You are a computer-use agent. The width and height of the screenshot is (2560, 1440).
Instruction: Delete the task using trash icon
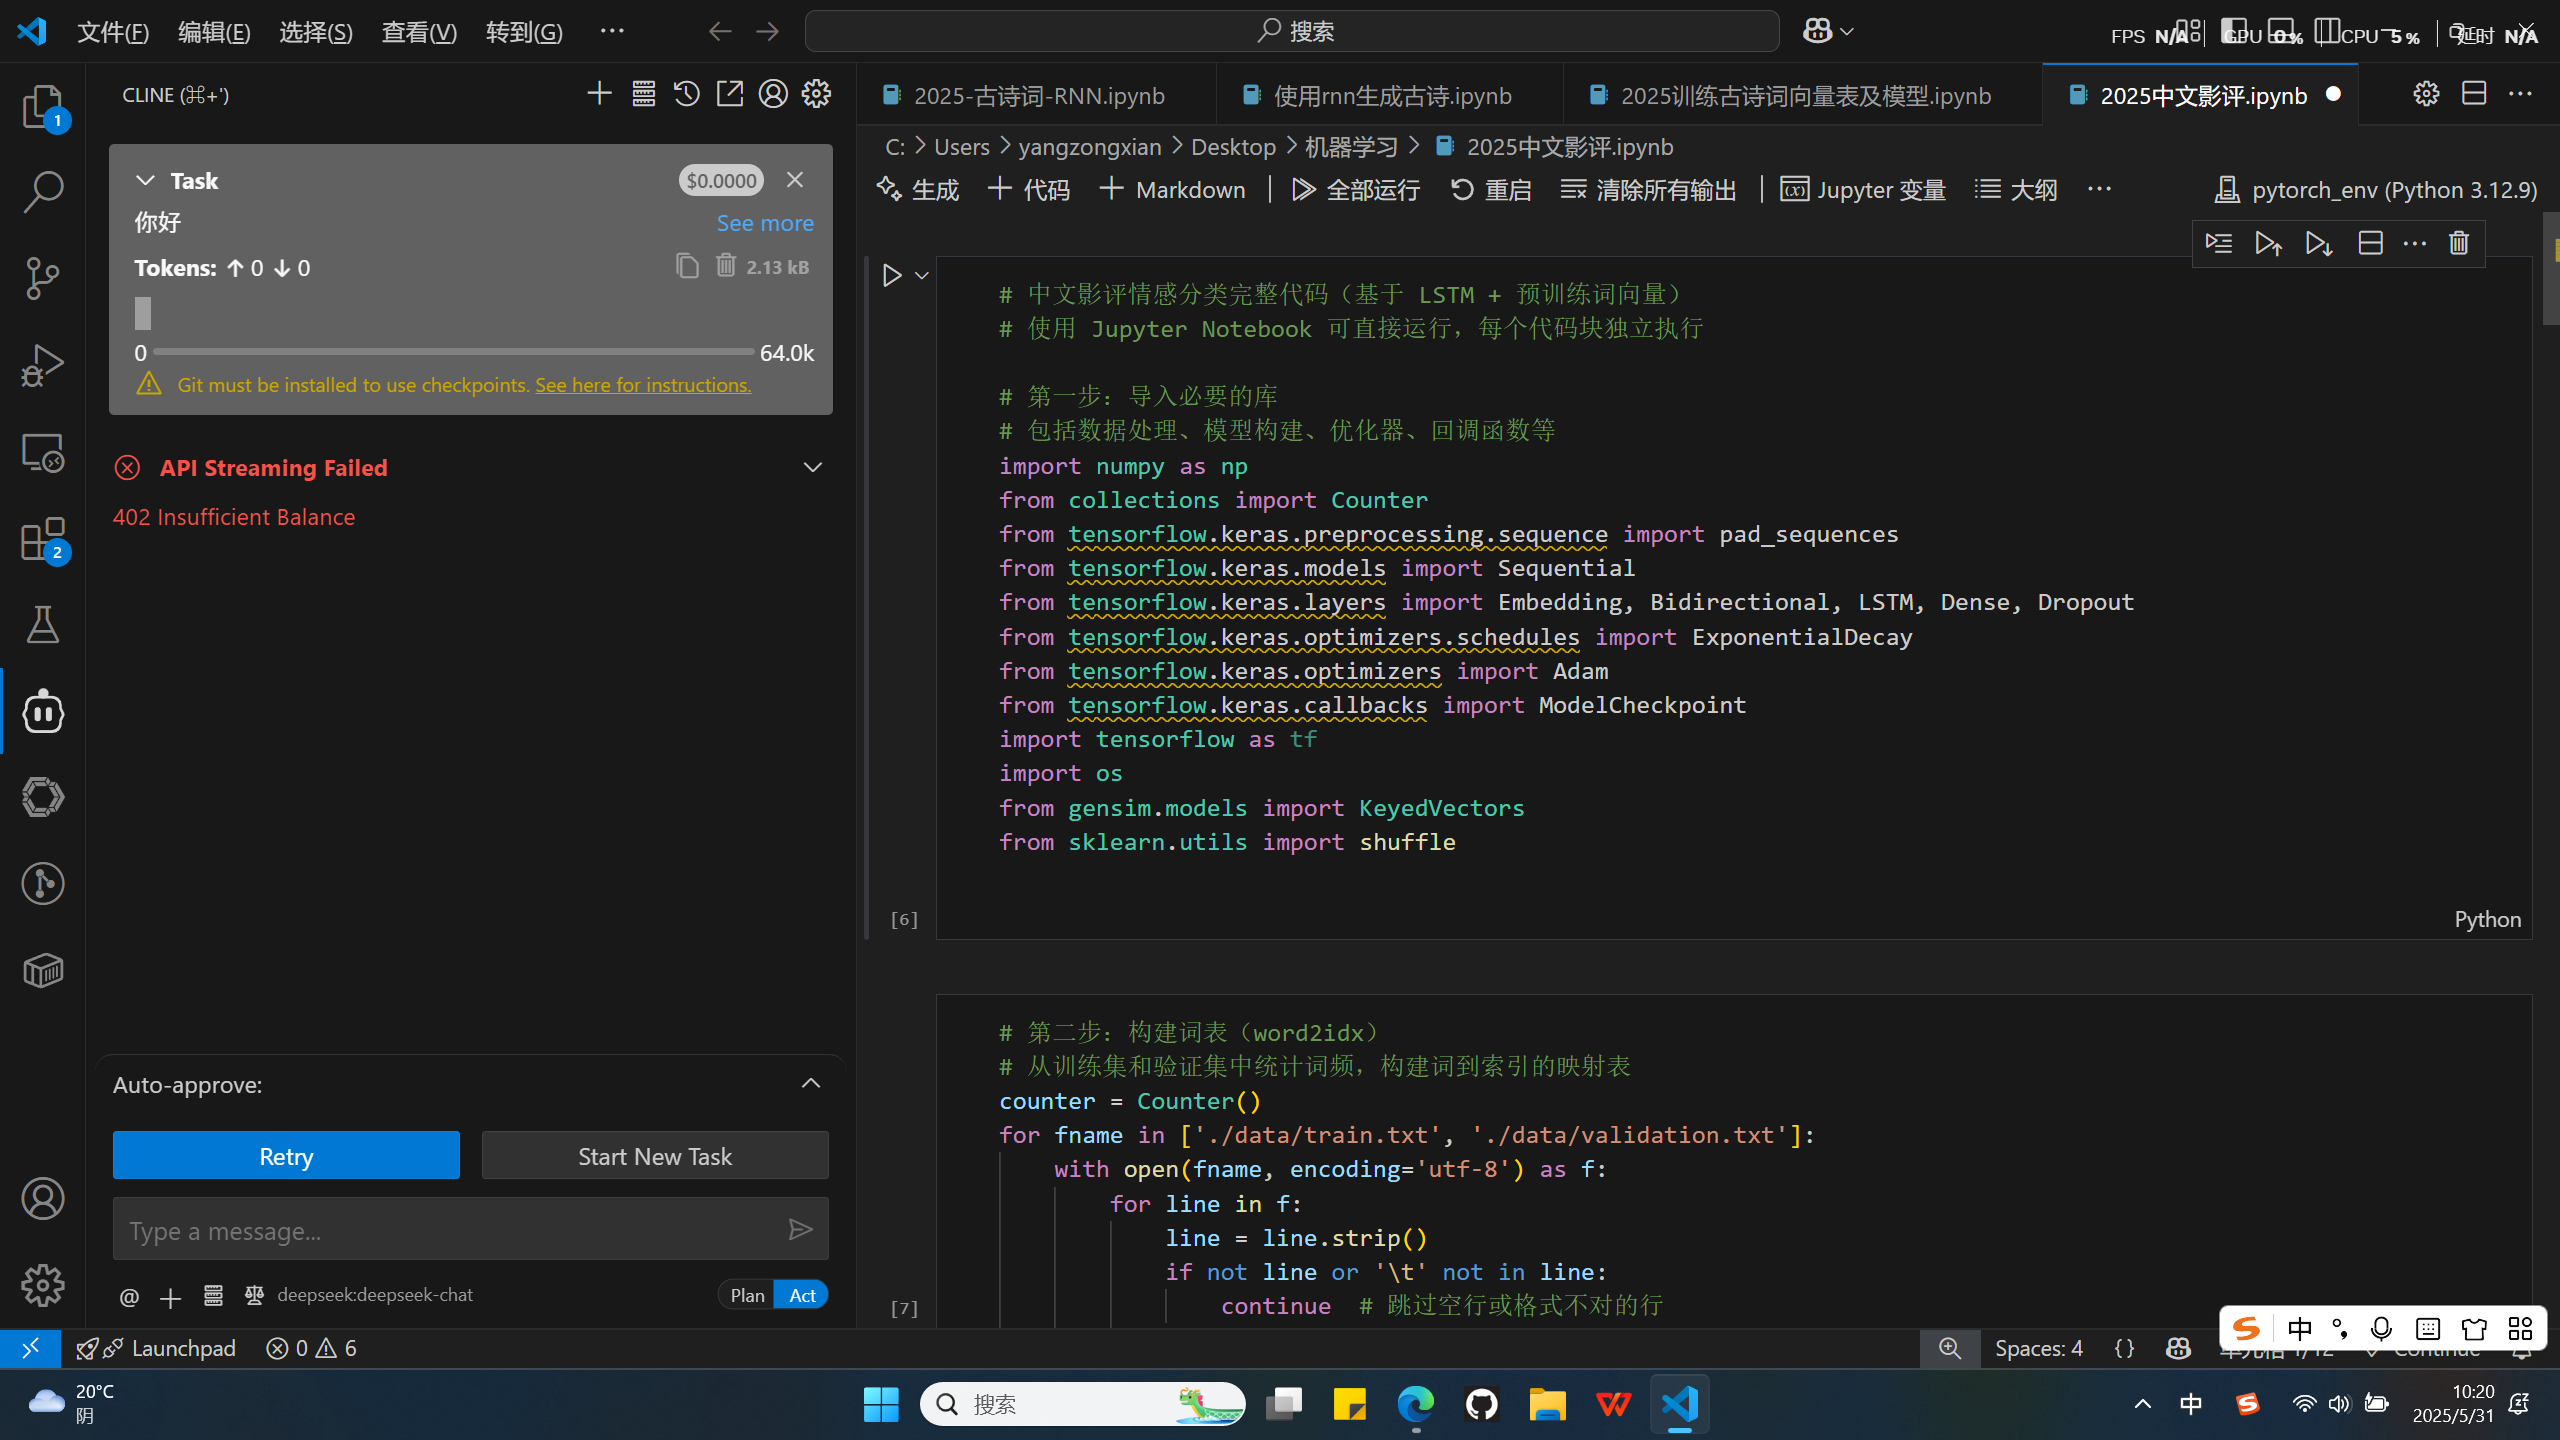(726, 266)
